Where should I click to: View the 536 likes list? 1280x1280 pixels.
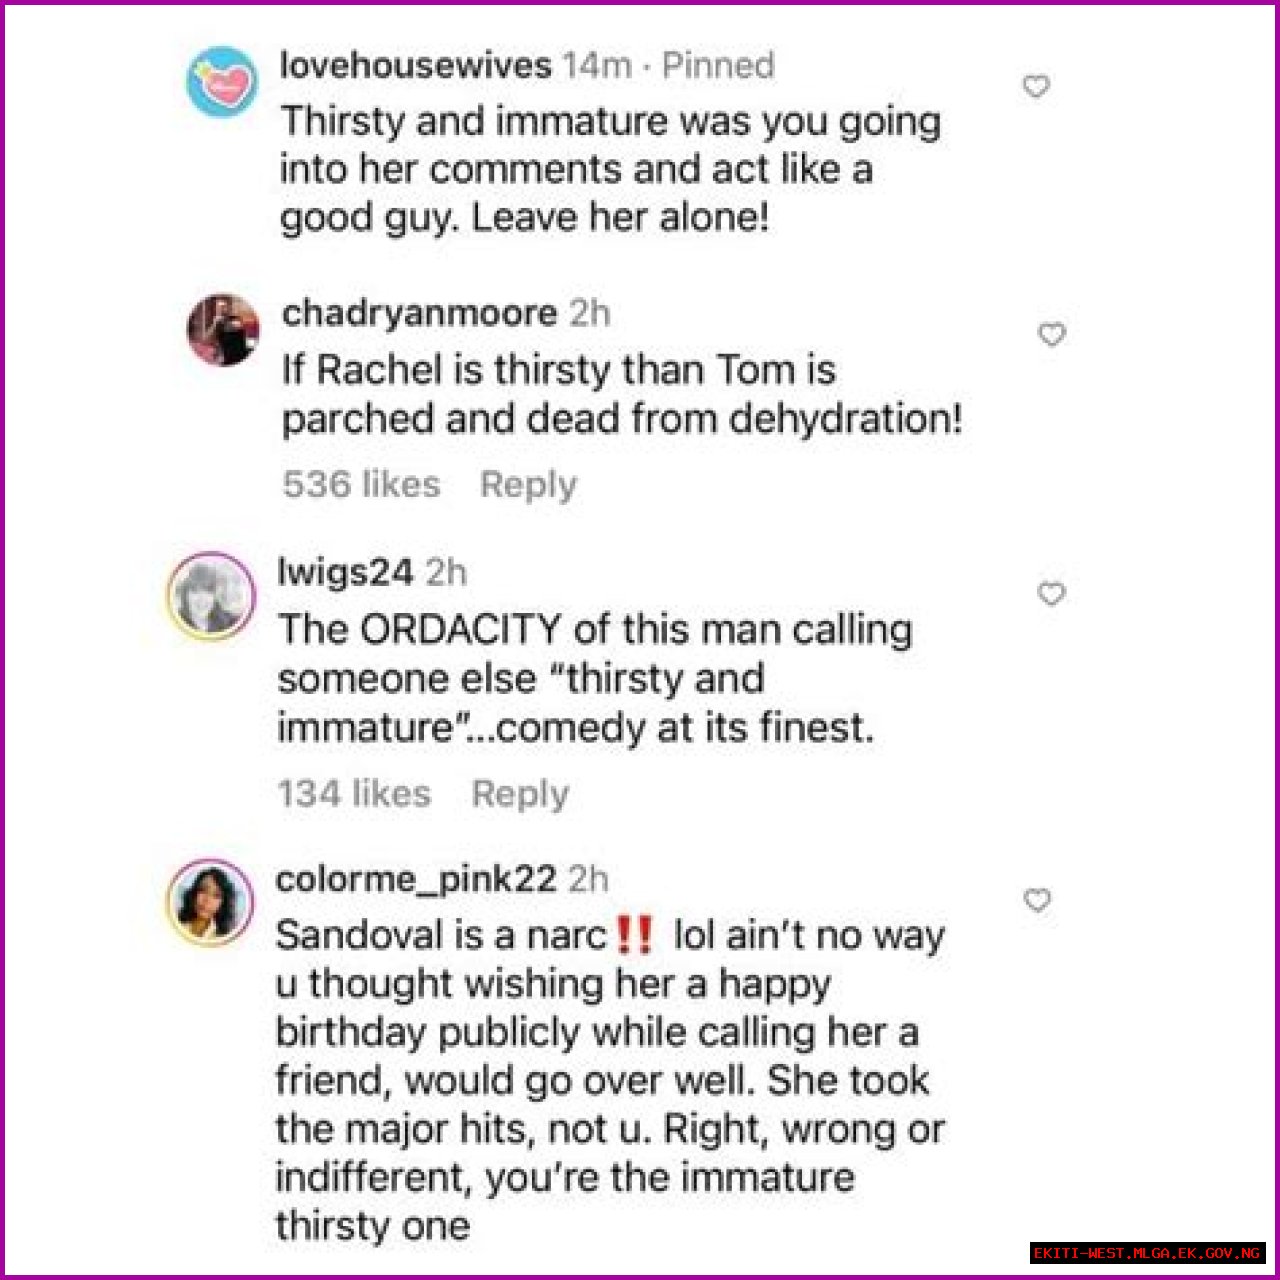pos(361,485)
